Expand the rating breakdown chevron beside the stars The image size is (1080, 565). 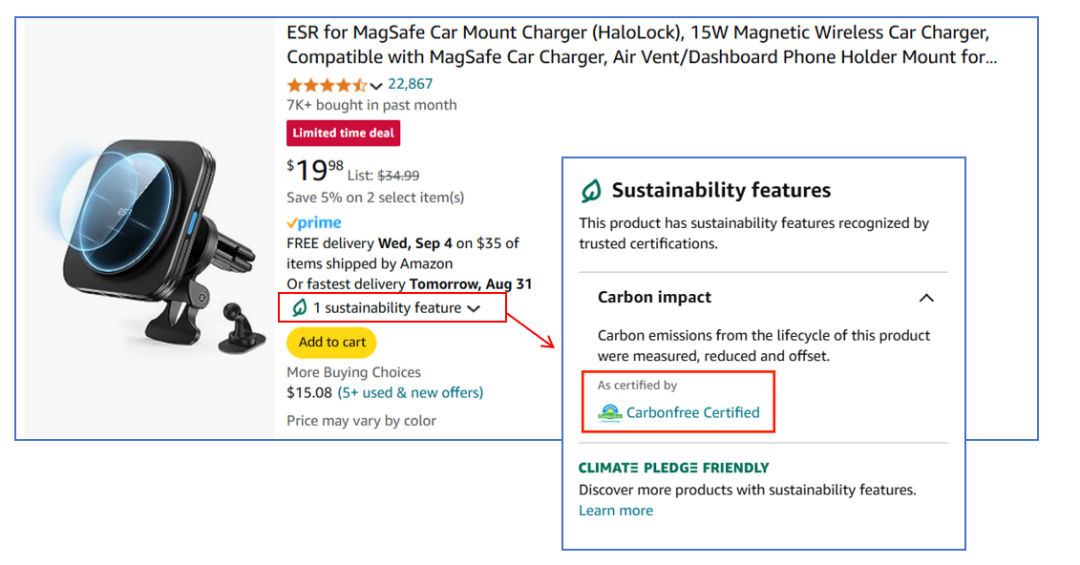(x=376, y=86)
